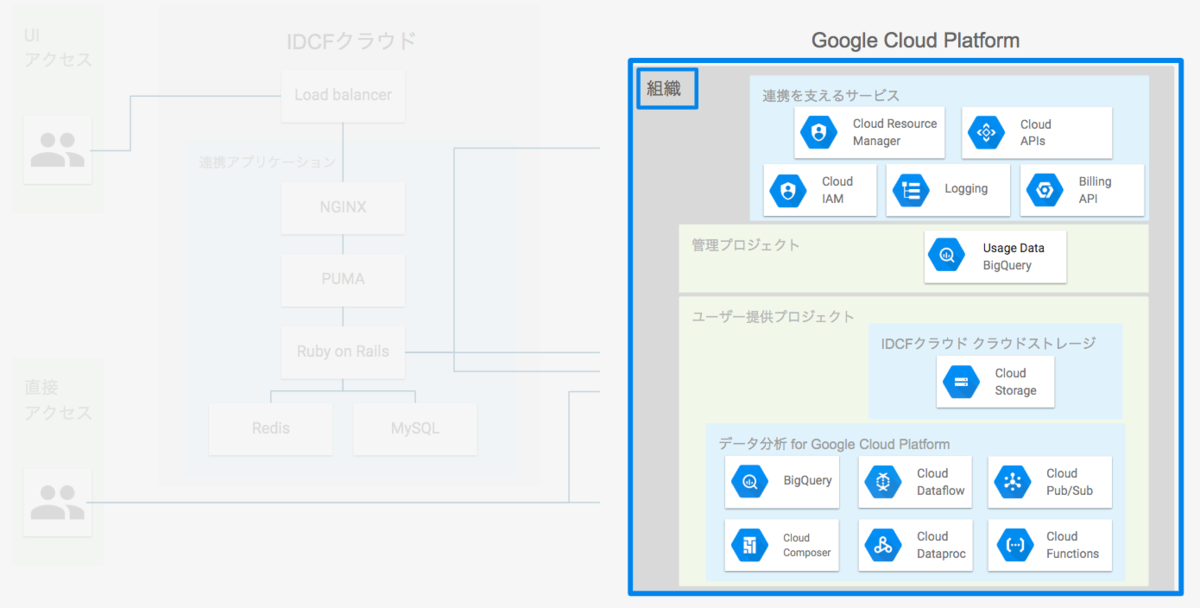Viewport: 1200px width, 608px height.
Task: Click the Logging text label
Action: click(x=966, y=189)
